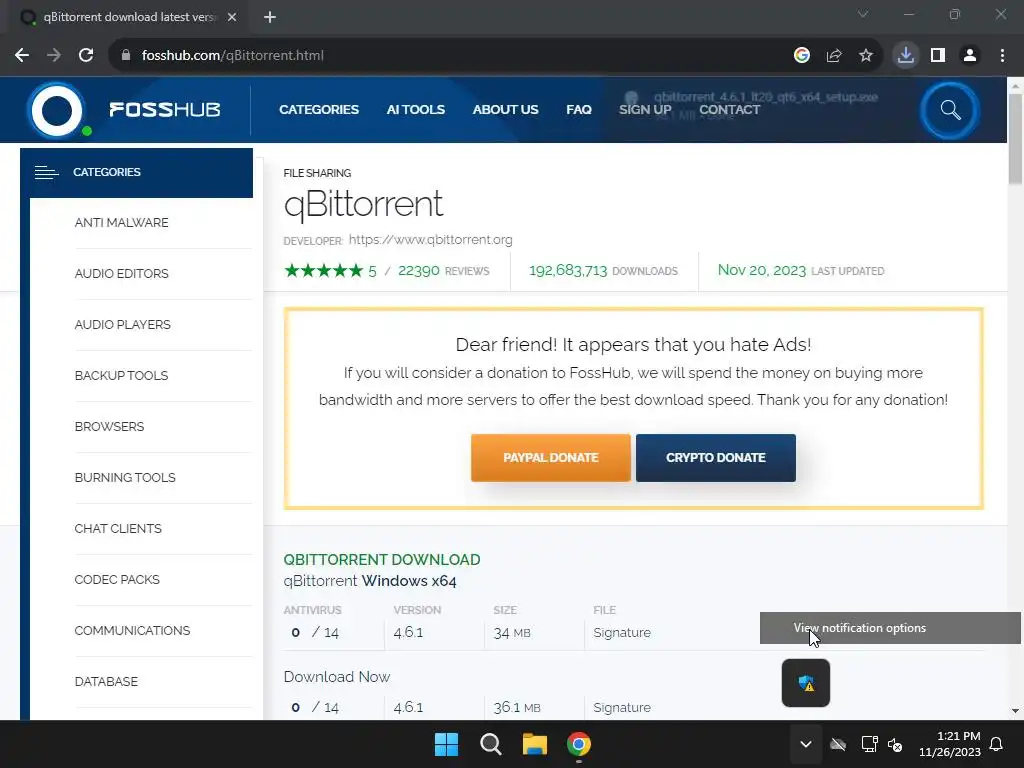Click View notification options tooltip
The height and width of the screenshot is (768, 1024).
pos(890,628)
